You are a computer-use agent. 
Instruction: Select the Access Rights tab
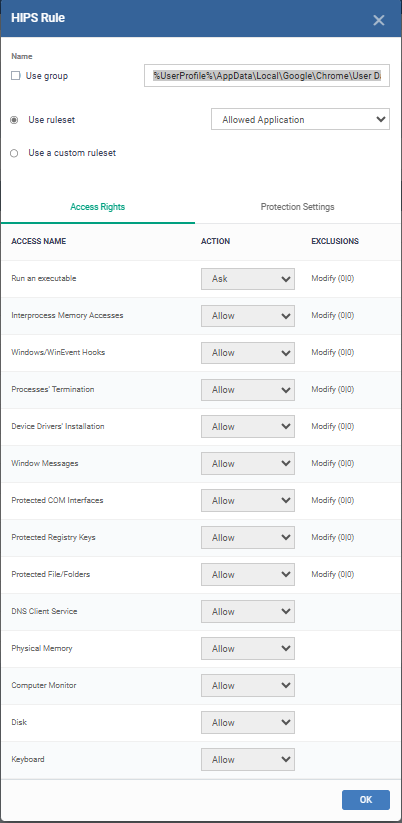[98, 207]
